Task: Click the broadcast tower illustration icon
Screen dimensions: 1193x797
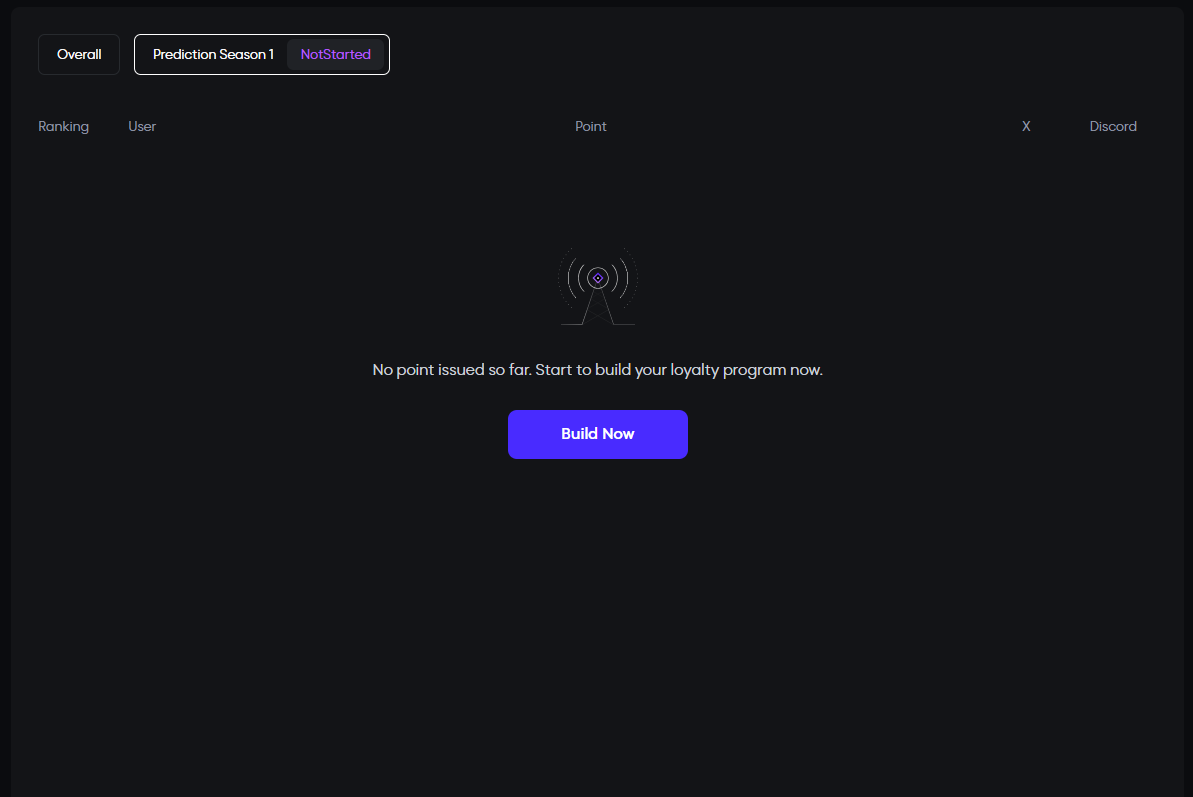Action: tap(598, 286)
